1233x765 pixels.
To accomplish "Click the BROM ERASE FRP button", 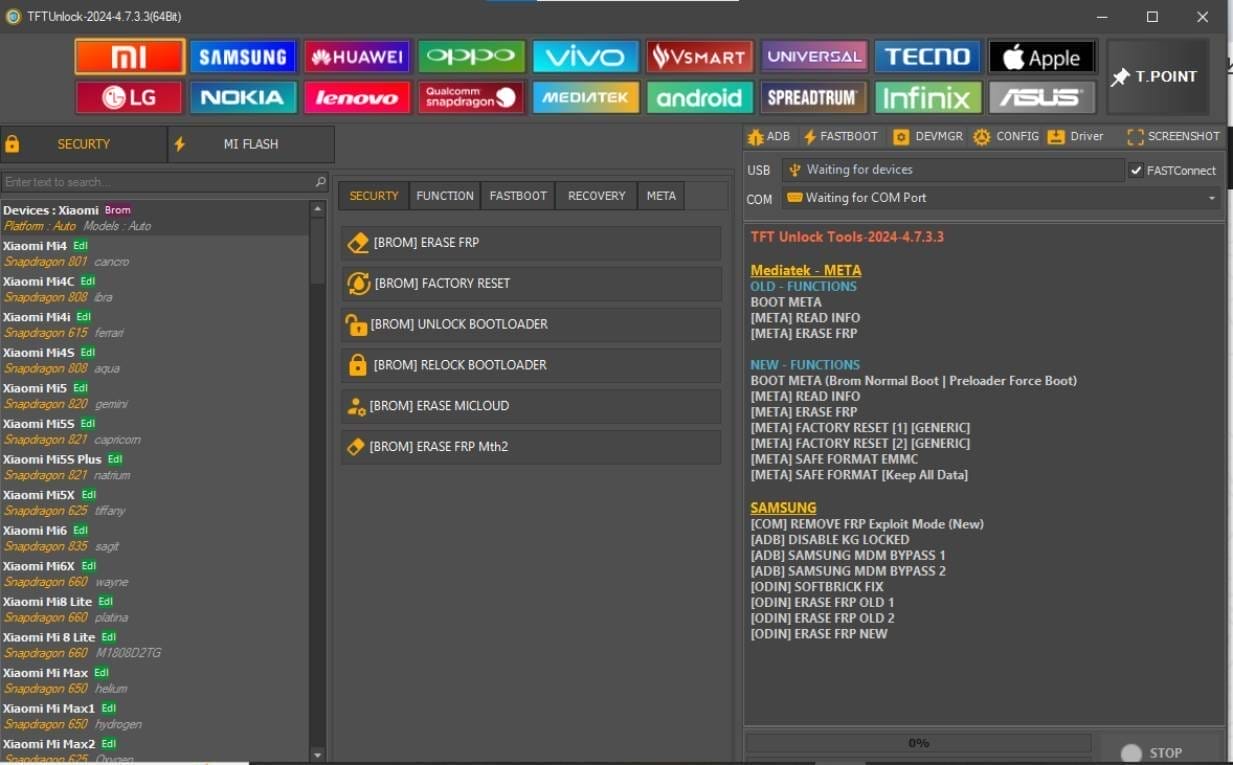I will coord(530,242).
